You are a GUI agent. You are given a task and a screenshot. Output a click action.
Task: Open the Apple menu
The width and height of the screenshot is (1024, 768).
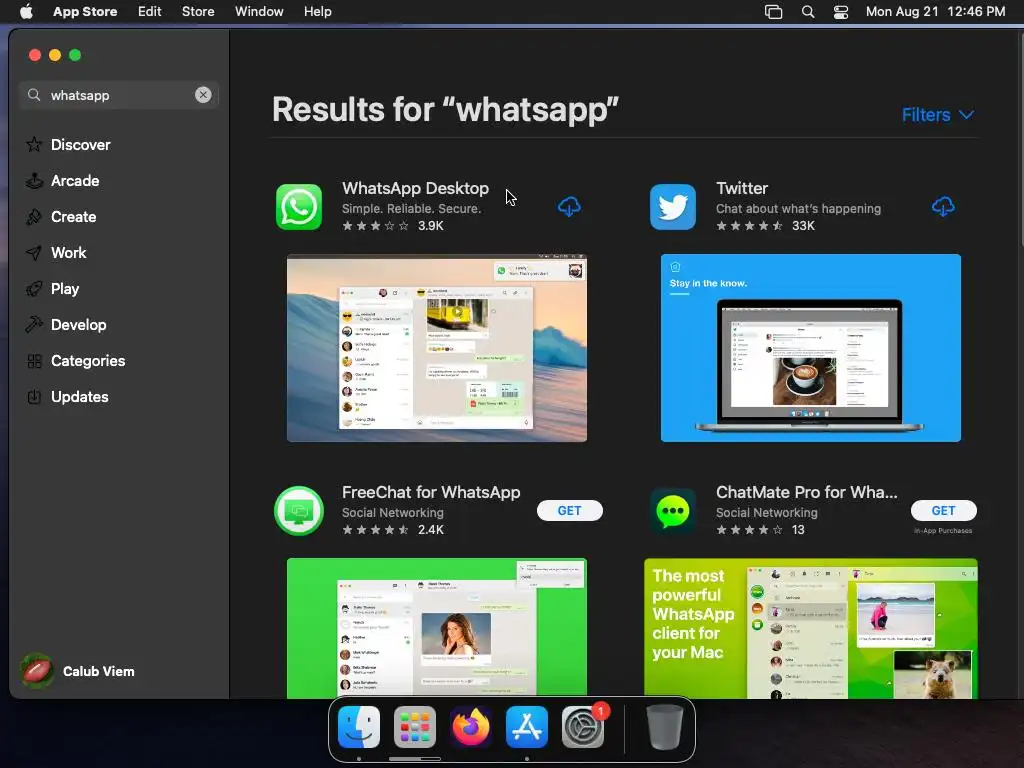(26, 11)
